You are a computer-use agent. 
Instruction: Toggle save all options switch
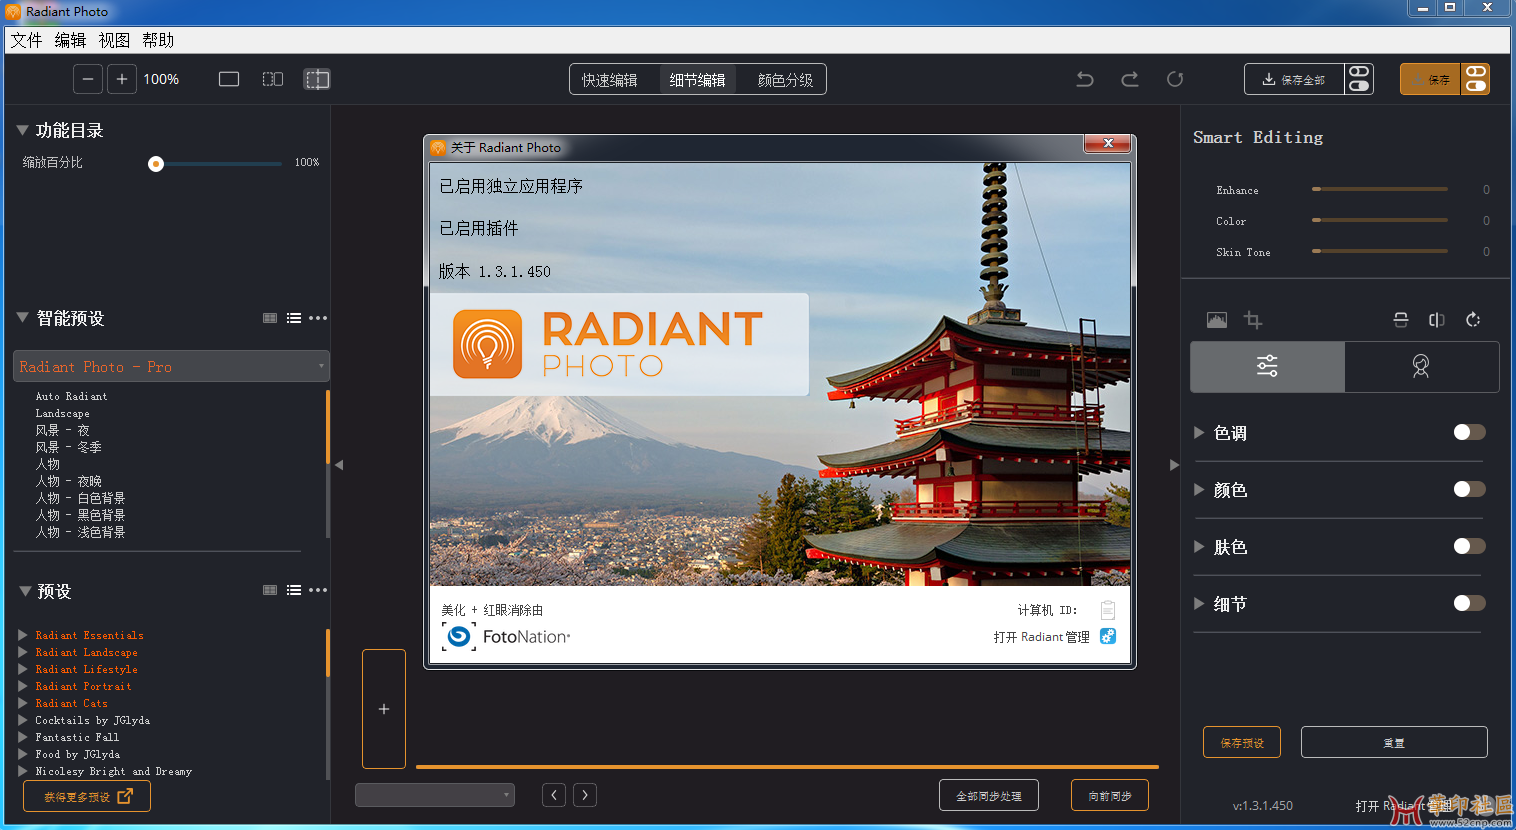[1359, 79]
